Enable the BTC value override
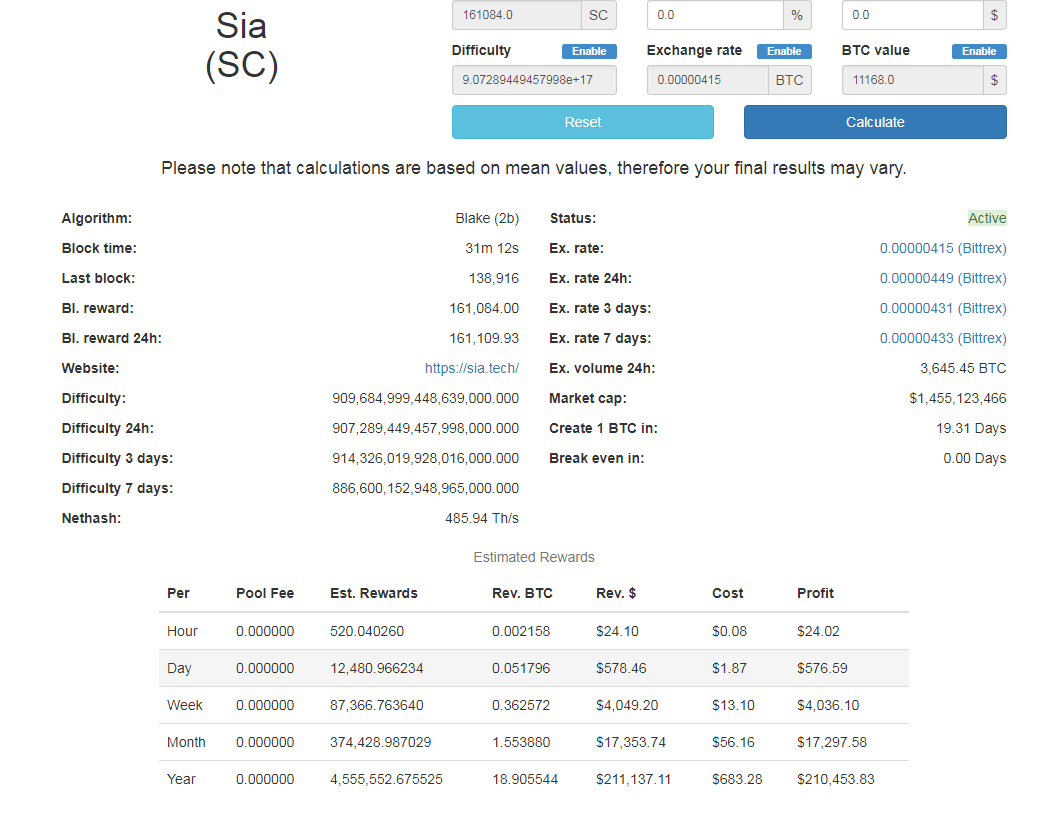Screen dimensions: 1050x814 [979, 51]
